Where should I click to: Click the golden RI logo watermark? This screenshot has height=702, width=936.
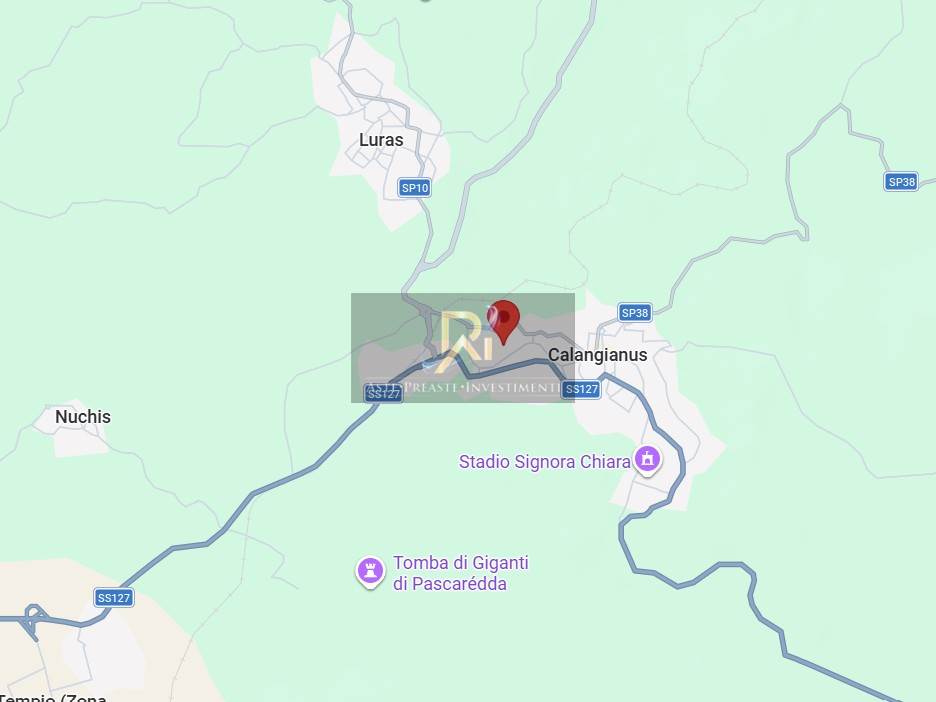[467, 338]
